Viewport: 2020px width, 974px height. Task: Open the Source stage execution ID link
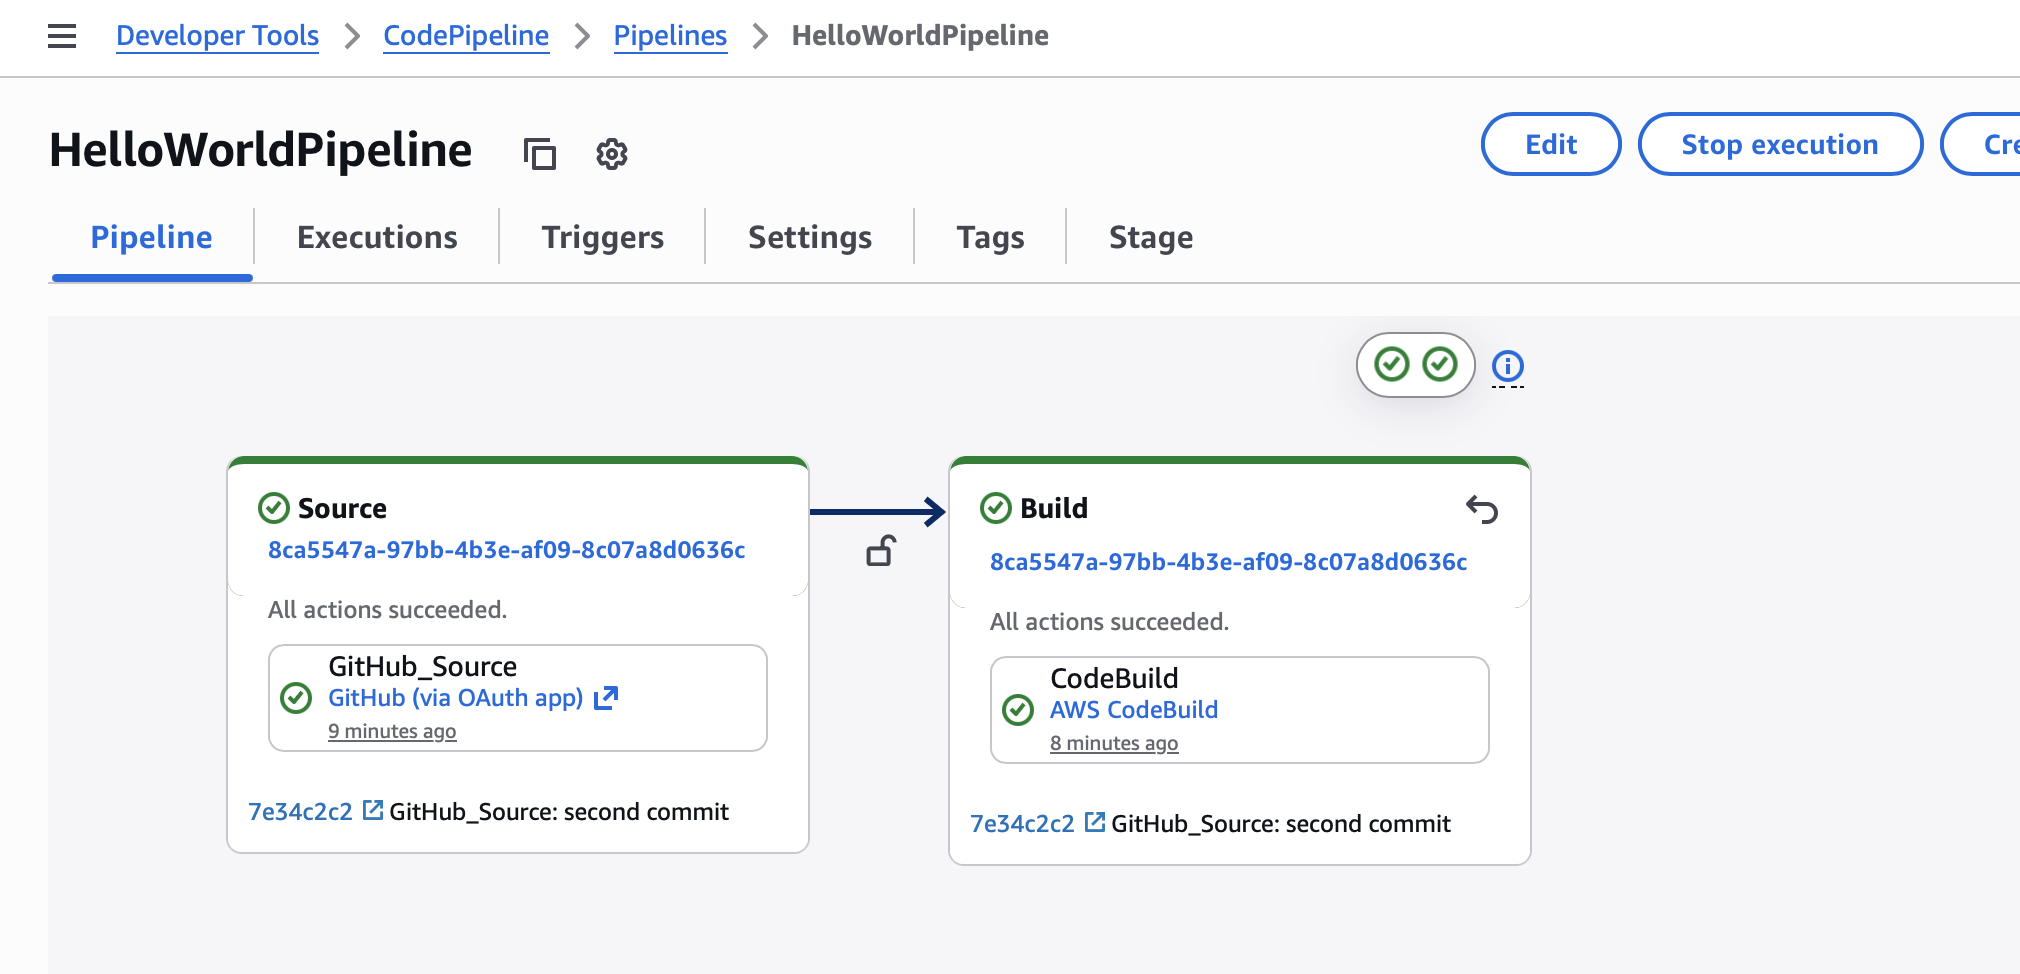[507, 550]
